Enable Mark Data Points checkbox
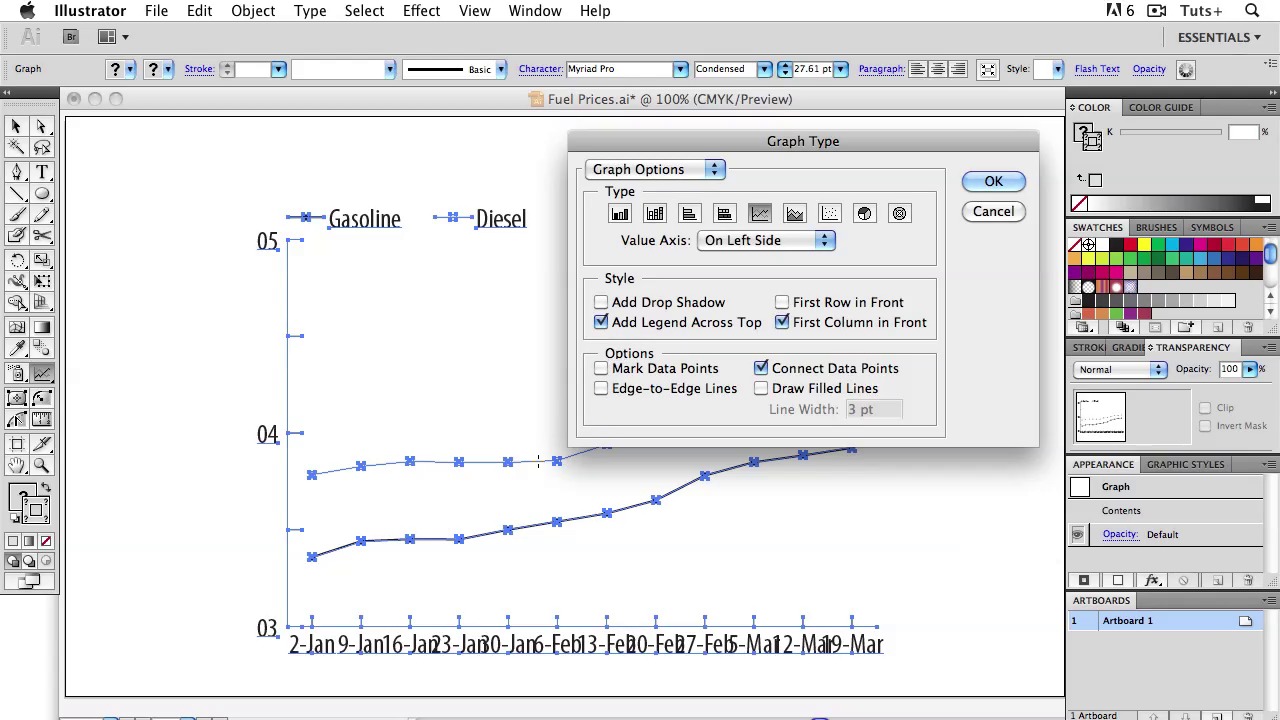Viewport: 1280px width, 720px height. click(601, 368)
